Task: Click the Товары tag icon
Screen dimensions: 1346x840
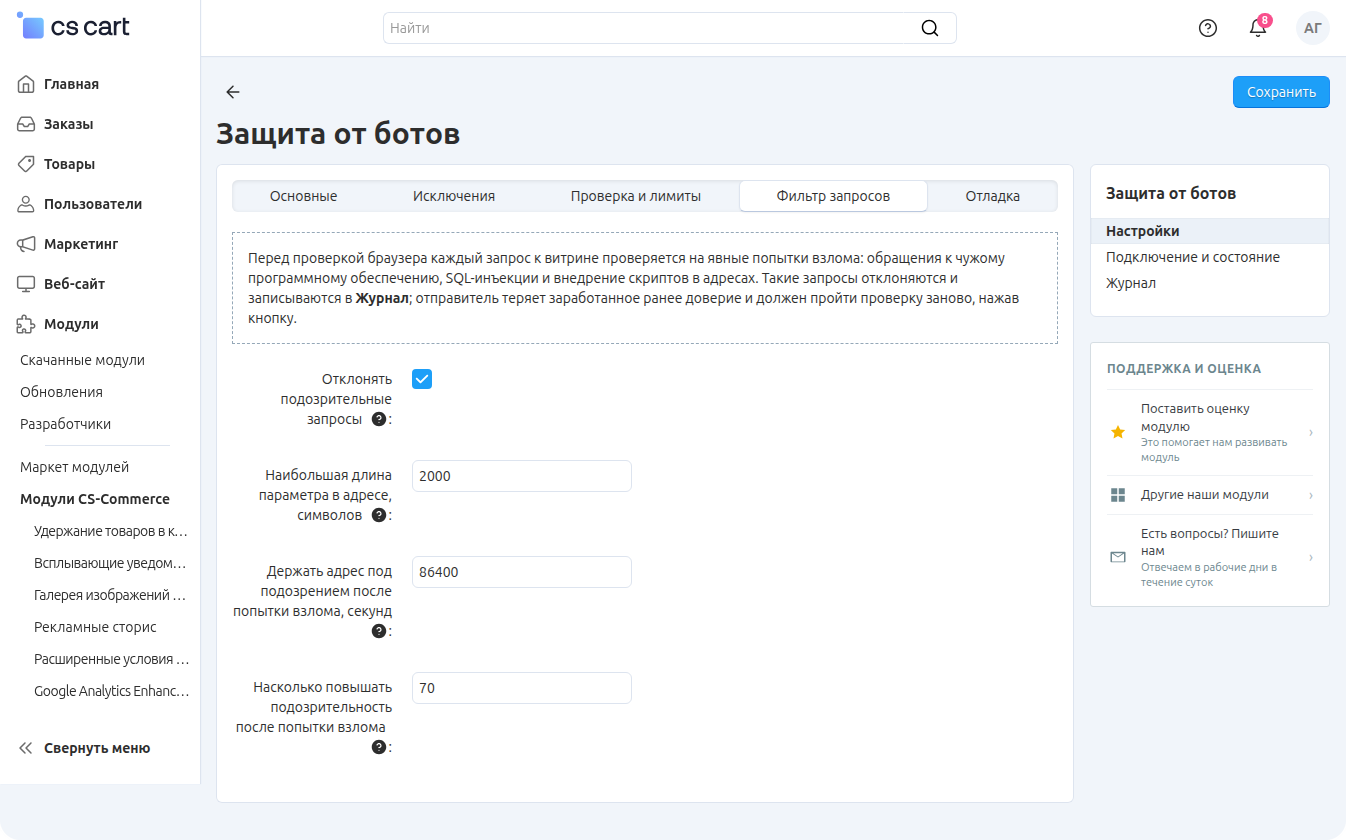Action: 27,164
